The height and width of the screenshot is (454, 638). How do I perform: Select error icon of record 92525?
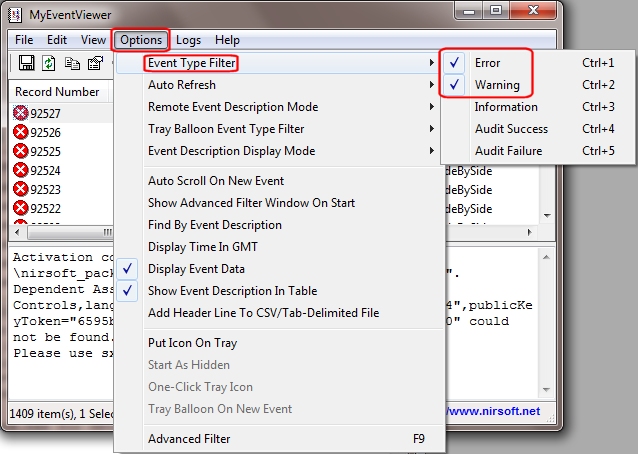pos(20,151)
